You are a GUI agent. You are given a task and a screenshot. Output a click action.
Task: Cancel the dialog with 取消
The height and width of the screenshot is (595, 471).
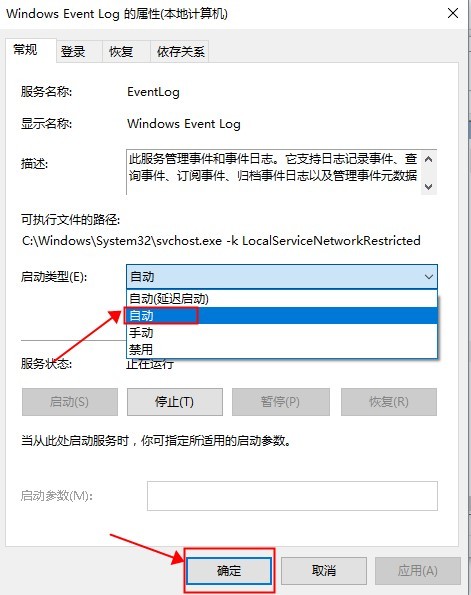pyautogui.click(x=324, y=571)
